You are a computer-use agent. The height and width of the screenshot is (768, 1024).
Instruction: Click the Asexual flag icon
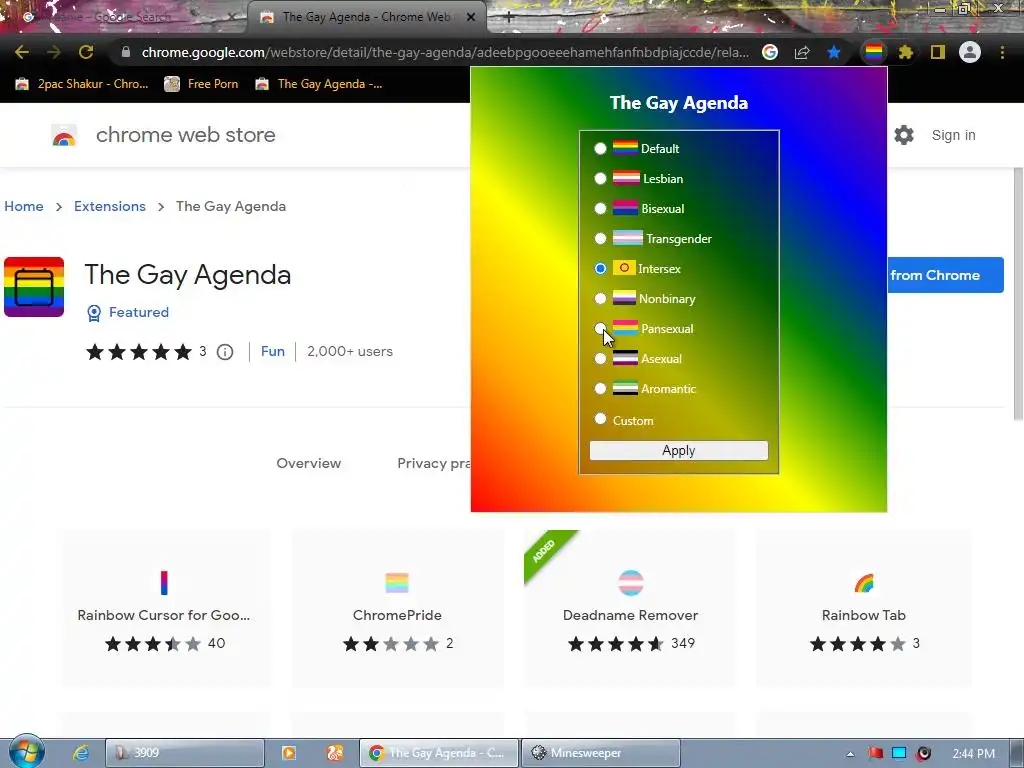pyautogui.click(x=625, y=358)
